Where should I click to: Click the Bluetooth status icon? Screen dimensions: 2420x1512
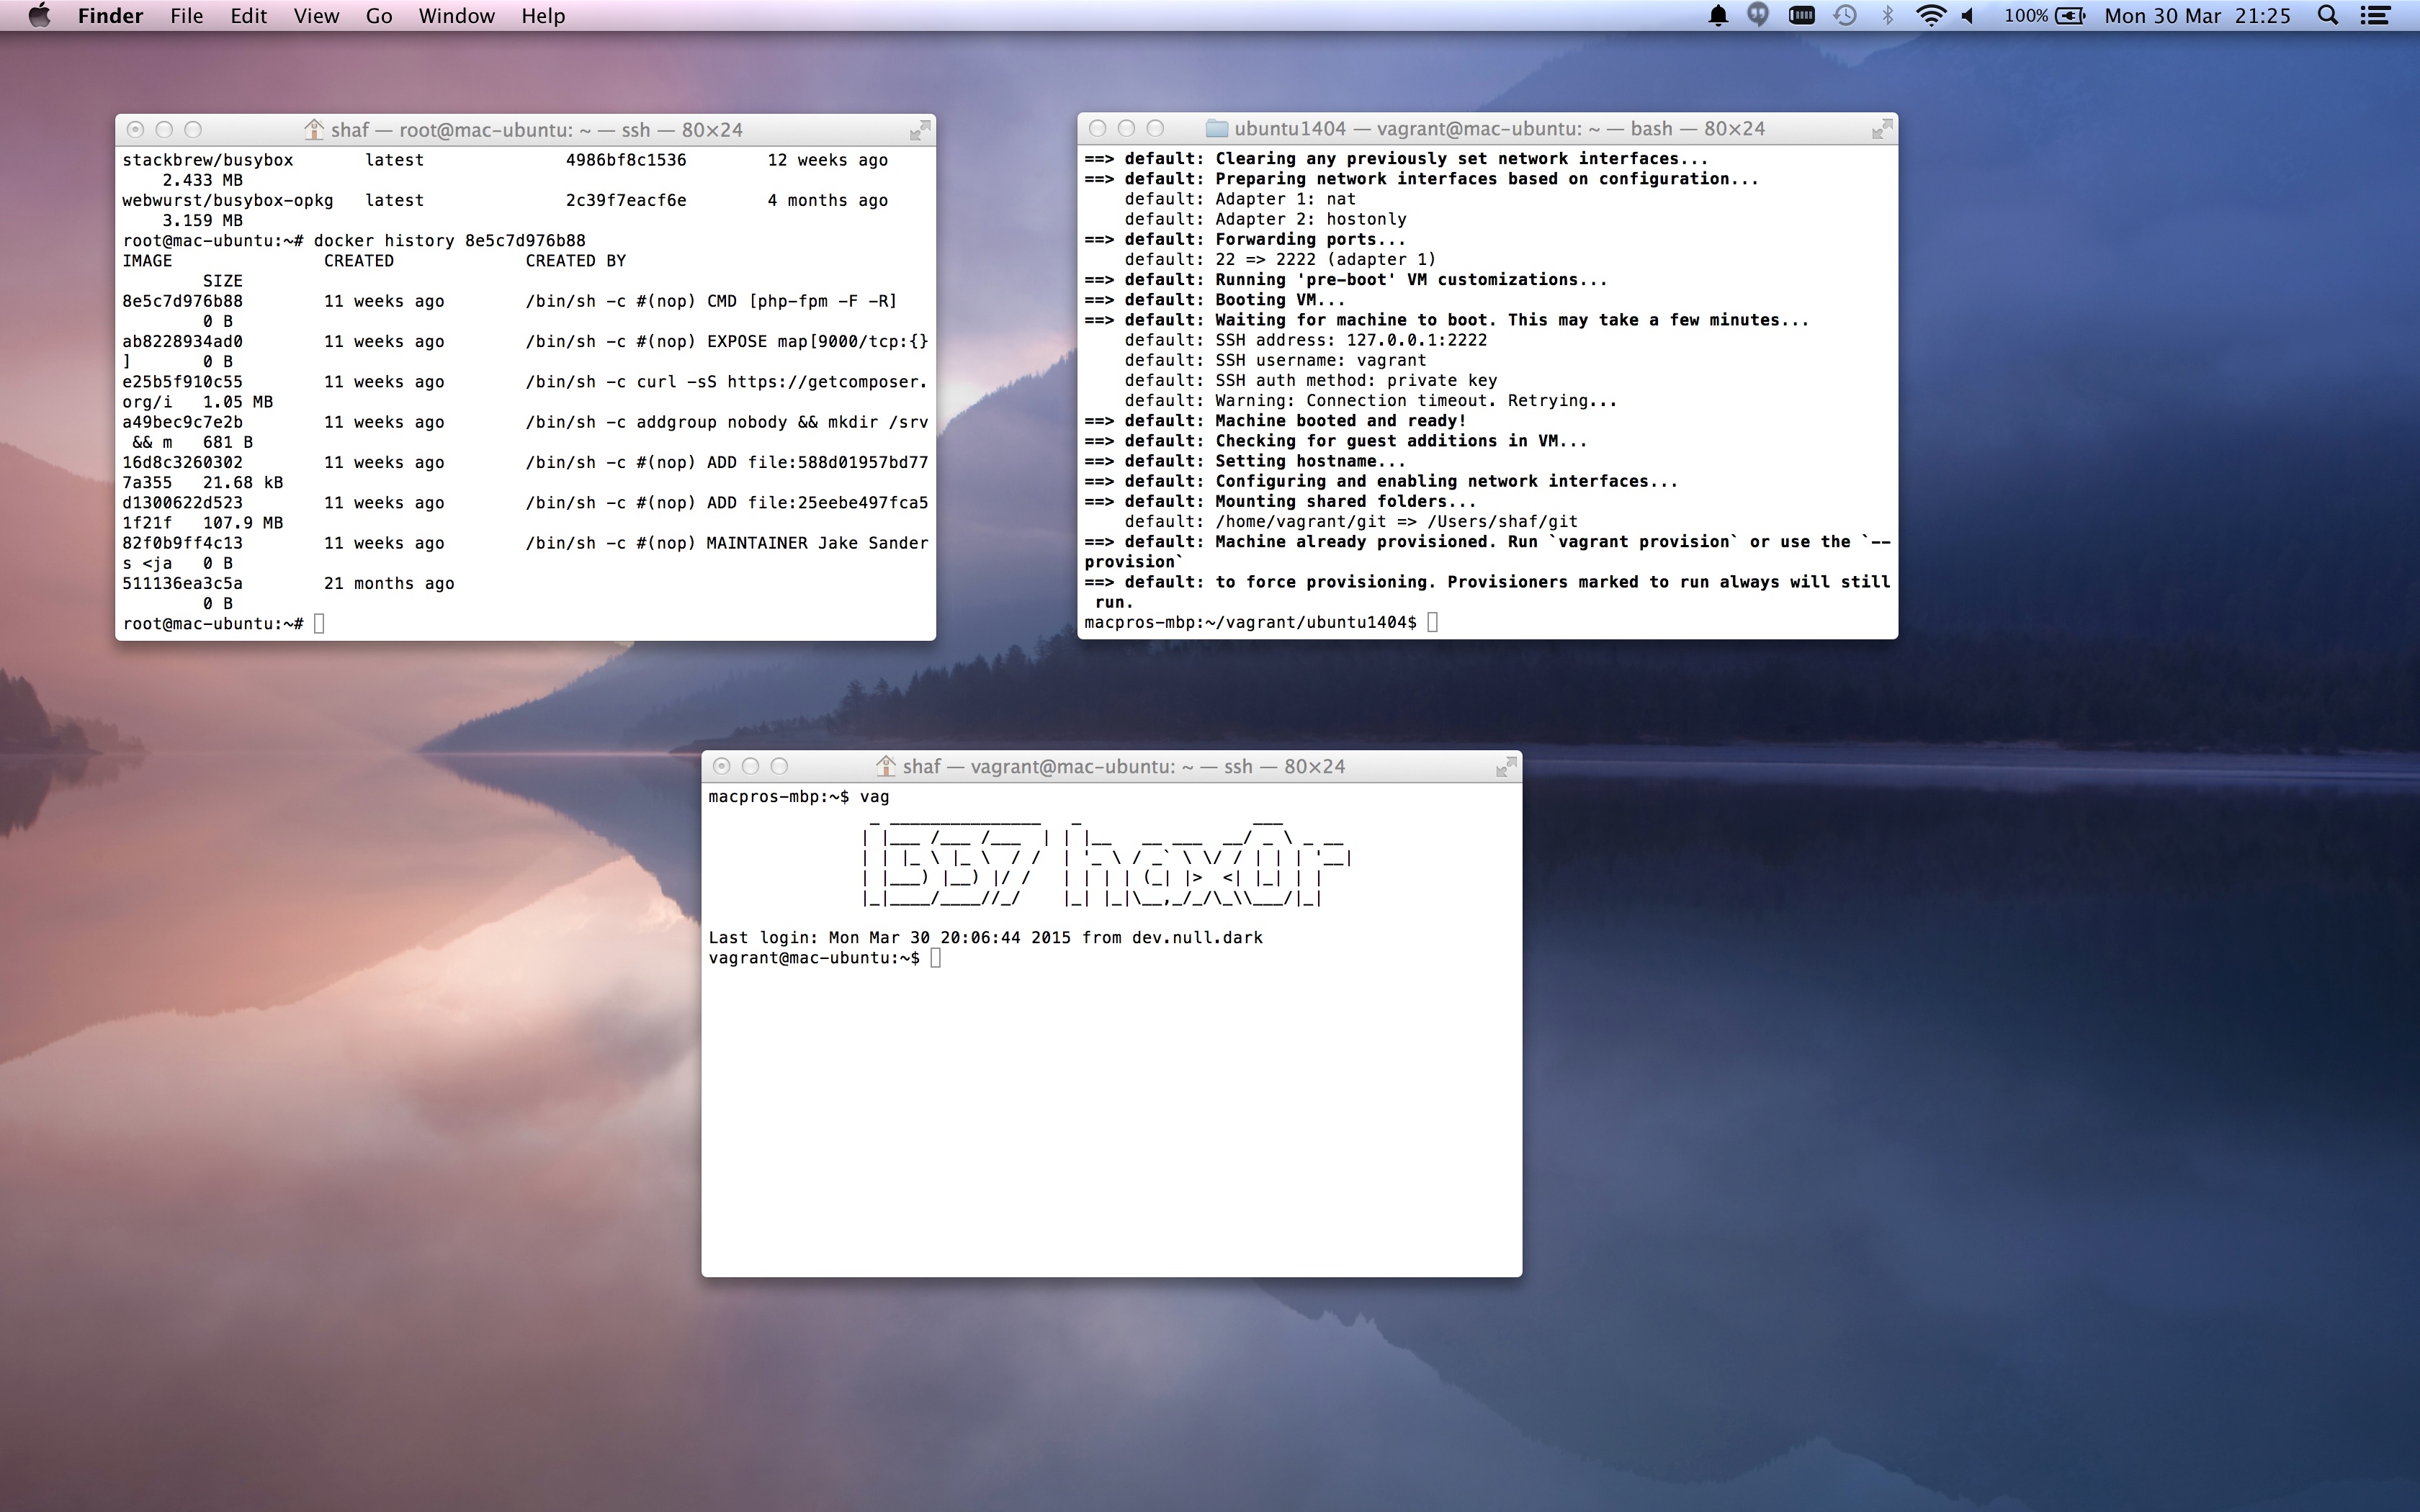[1888, 16]
